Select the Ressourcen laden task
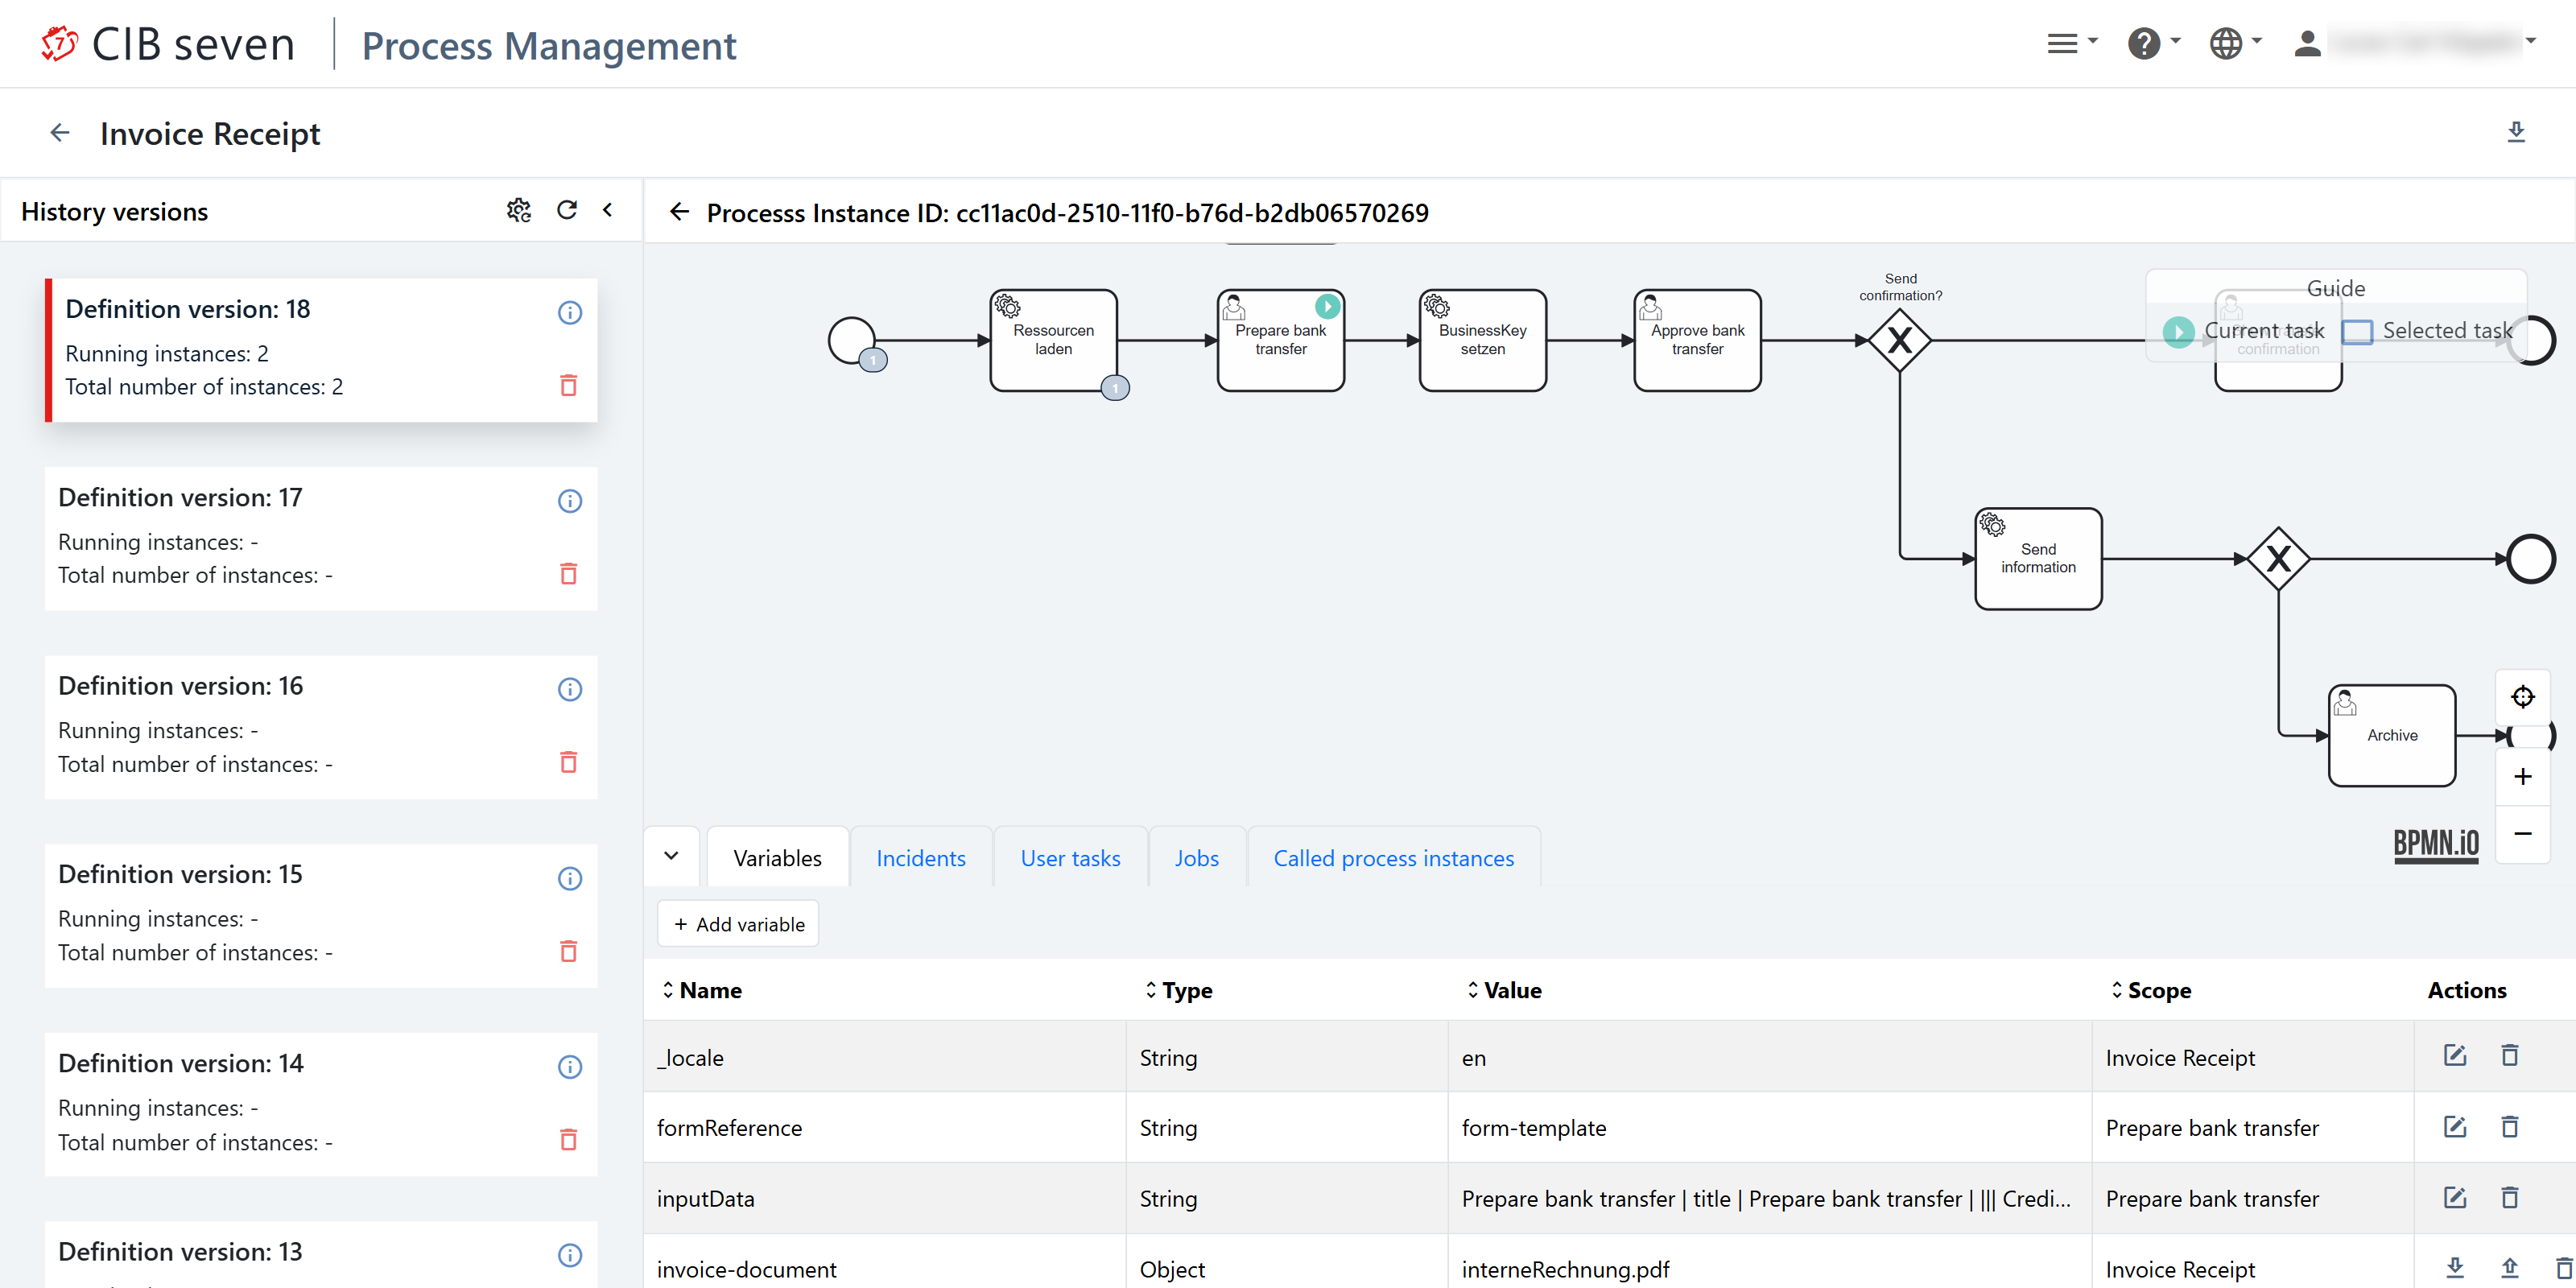This screenshot has height=1288, width=2576. pos(1053,340)
